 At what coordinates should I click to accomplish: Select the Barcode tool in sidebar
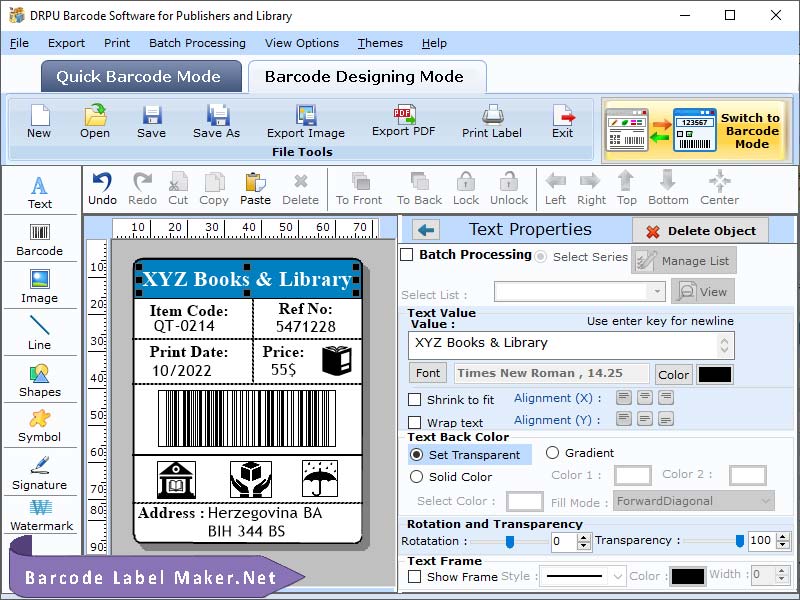point(39,239)
